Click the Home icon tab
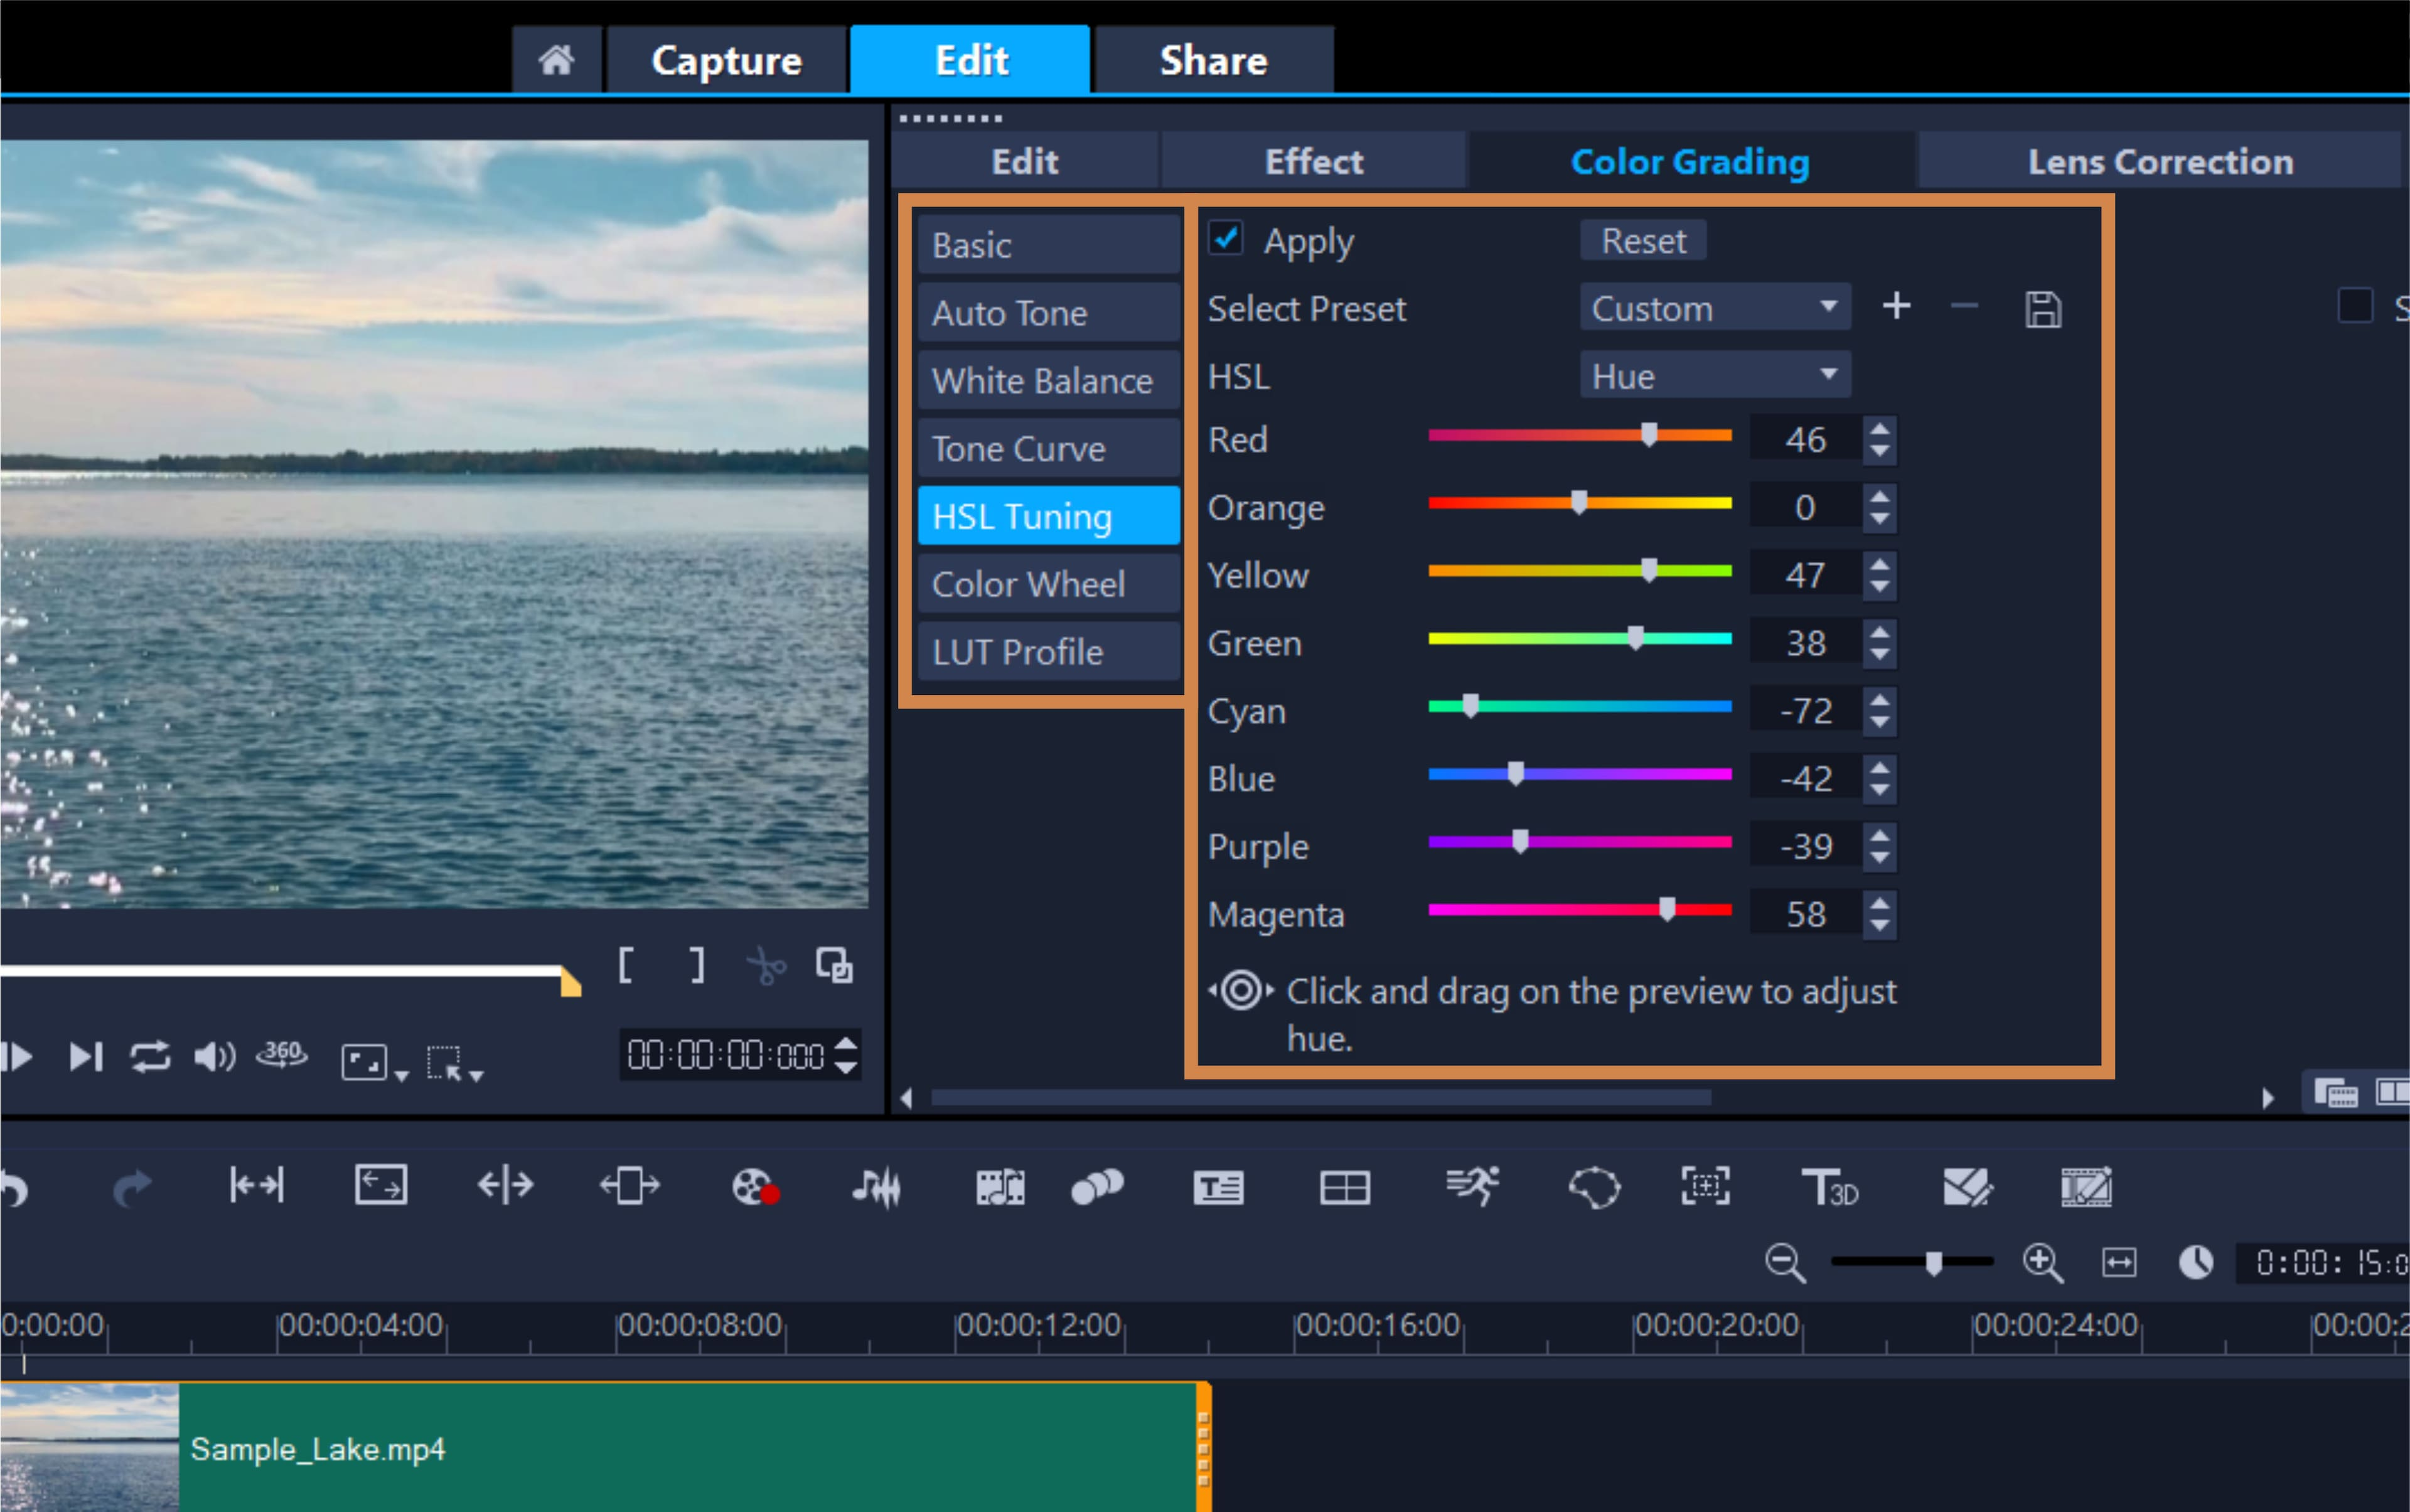The height and width of the screenshot is (1512, 2410). click(x=556, y=61)
